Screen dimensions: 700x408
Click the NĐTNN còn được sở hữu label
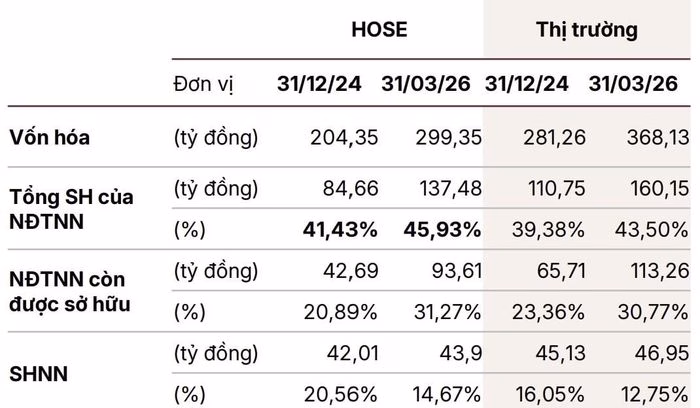pyautogui.click(x=70, y=291)
